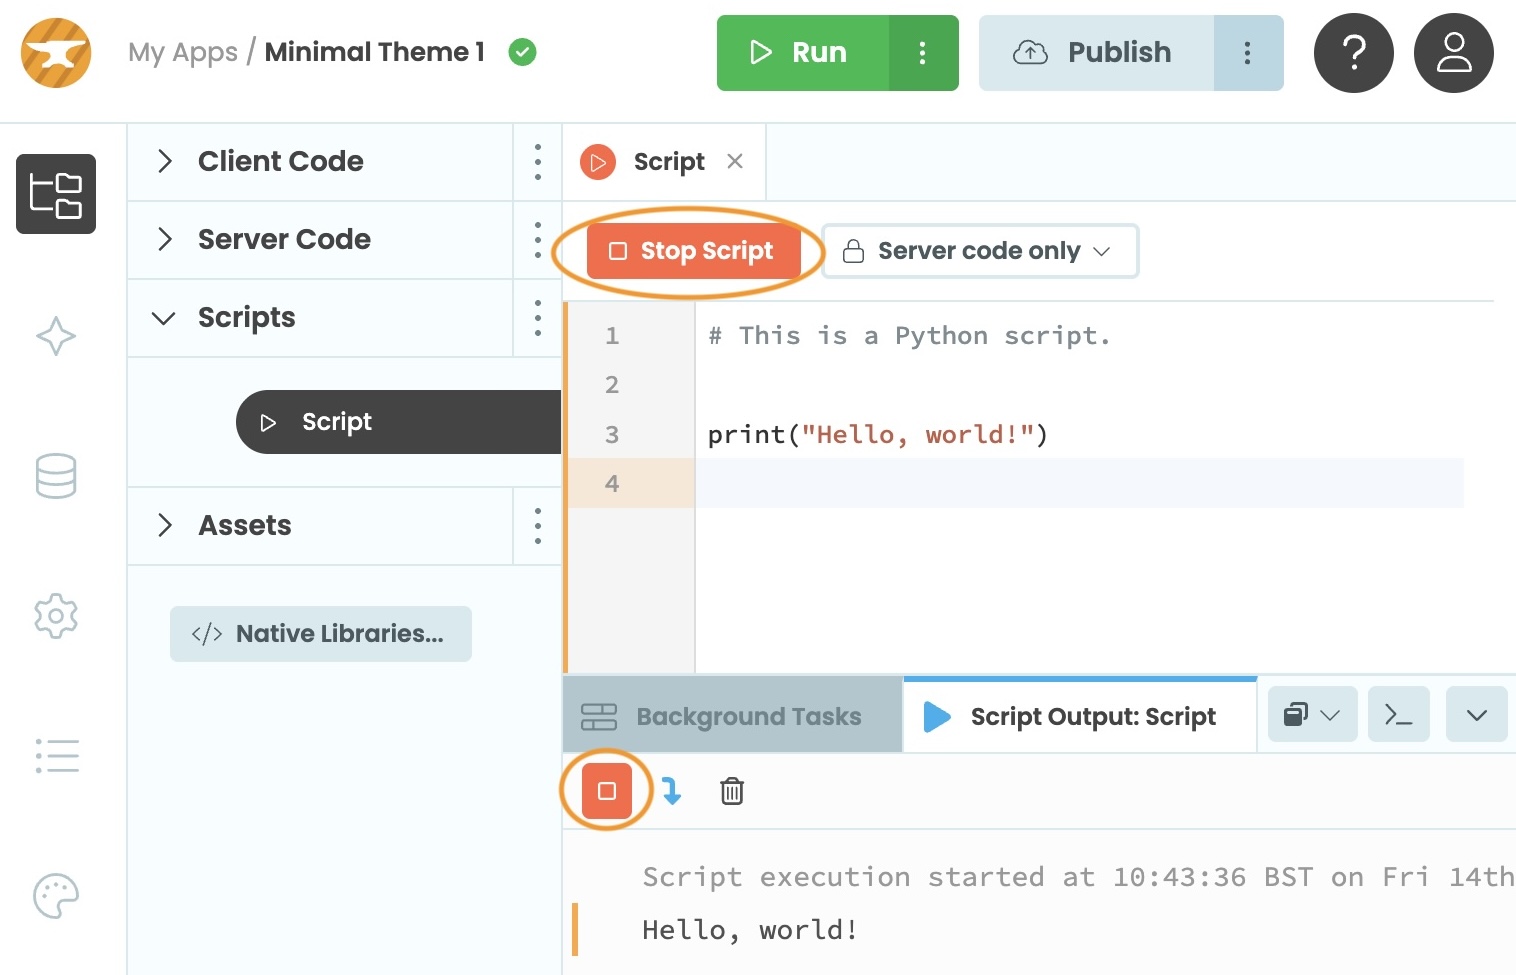Open the App Browser sidebar icon
This screenshot has width=1516, height=975.
coord(56,194)
